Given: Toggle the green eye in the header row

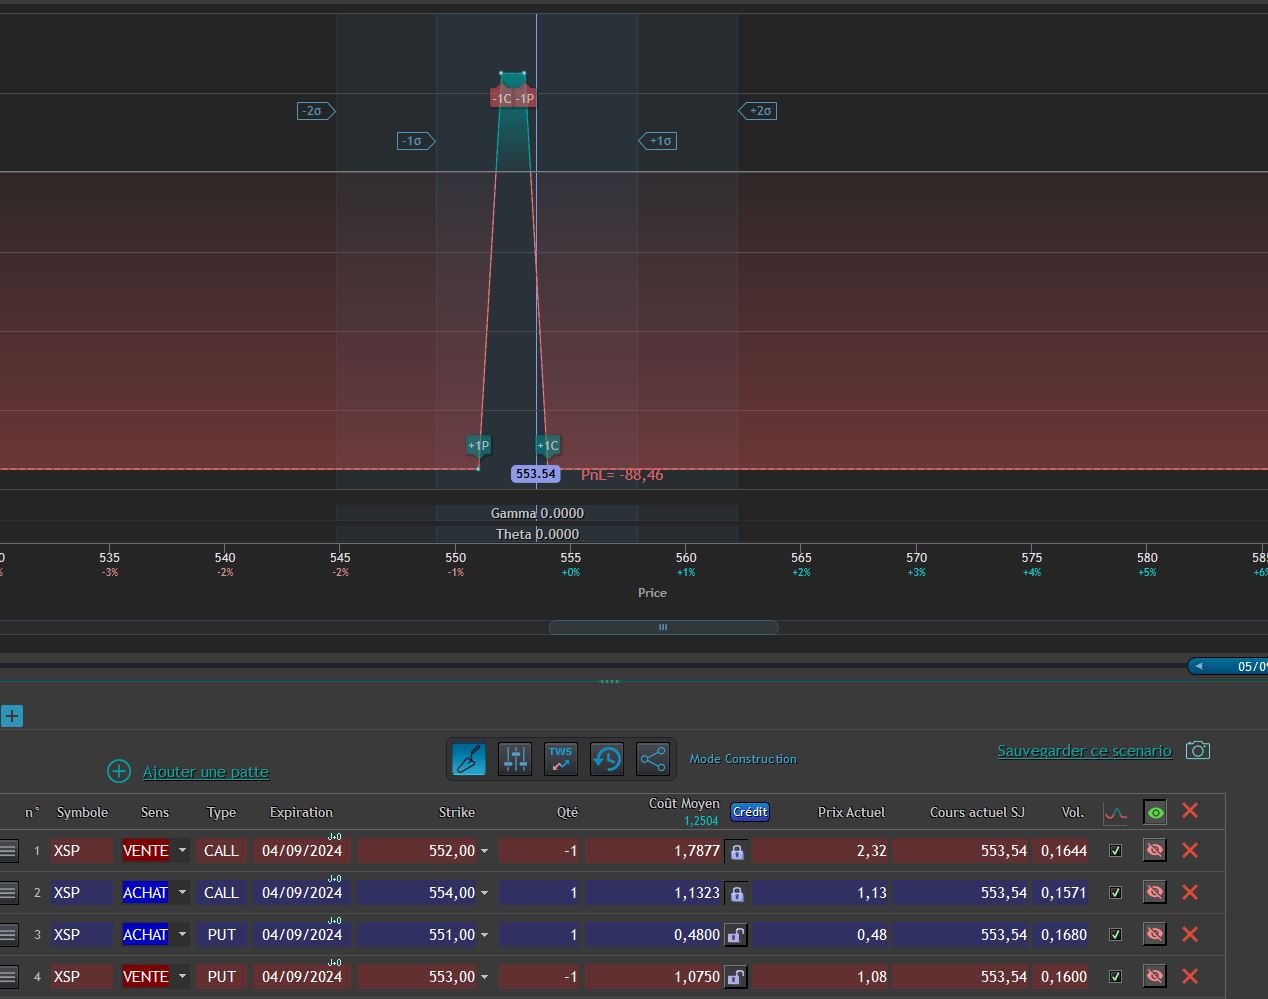Looking at the screenshot, I should click(x=1155, y=812).
